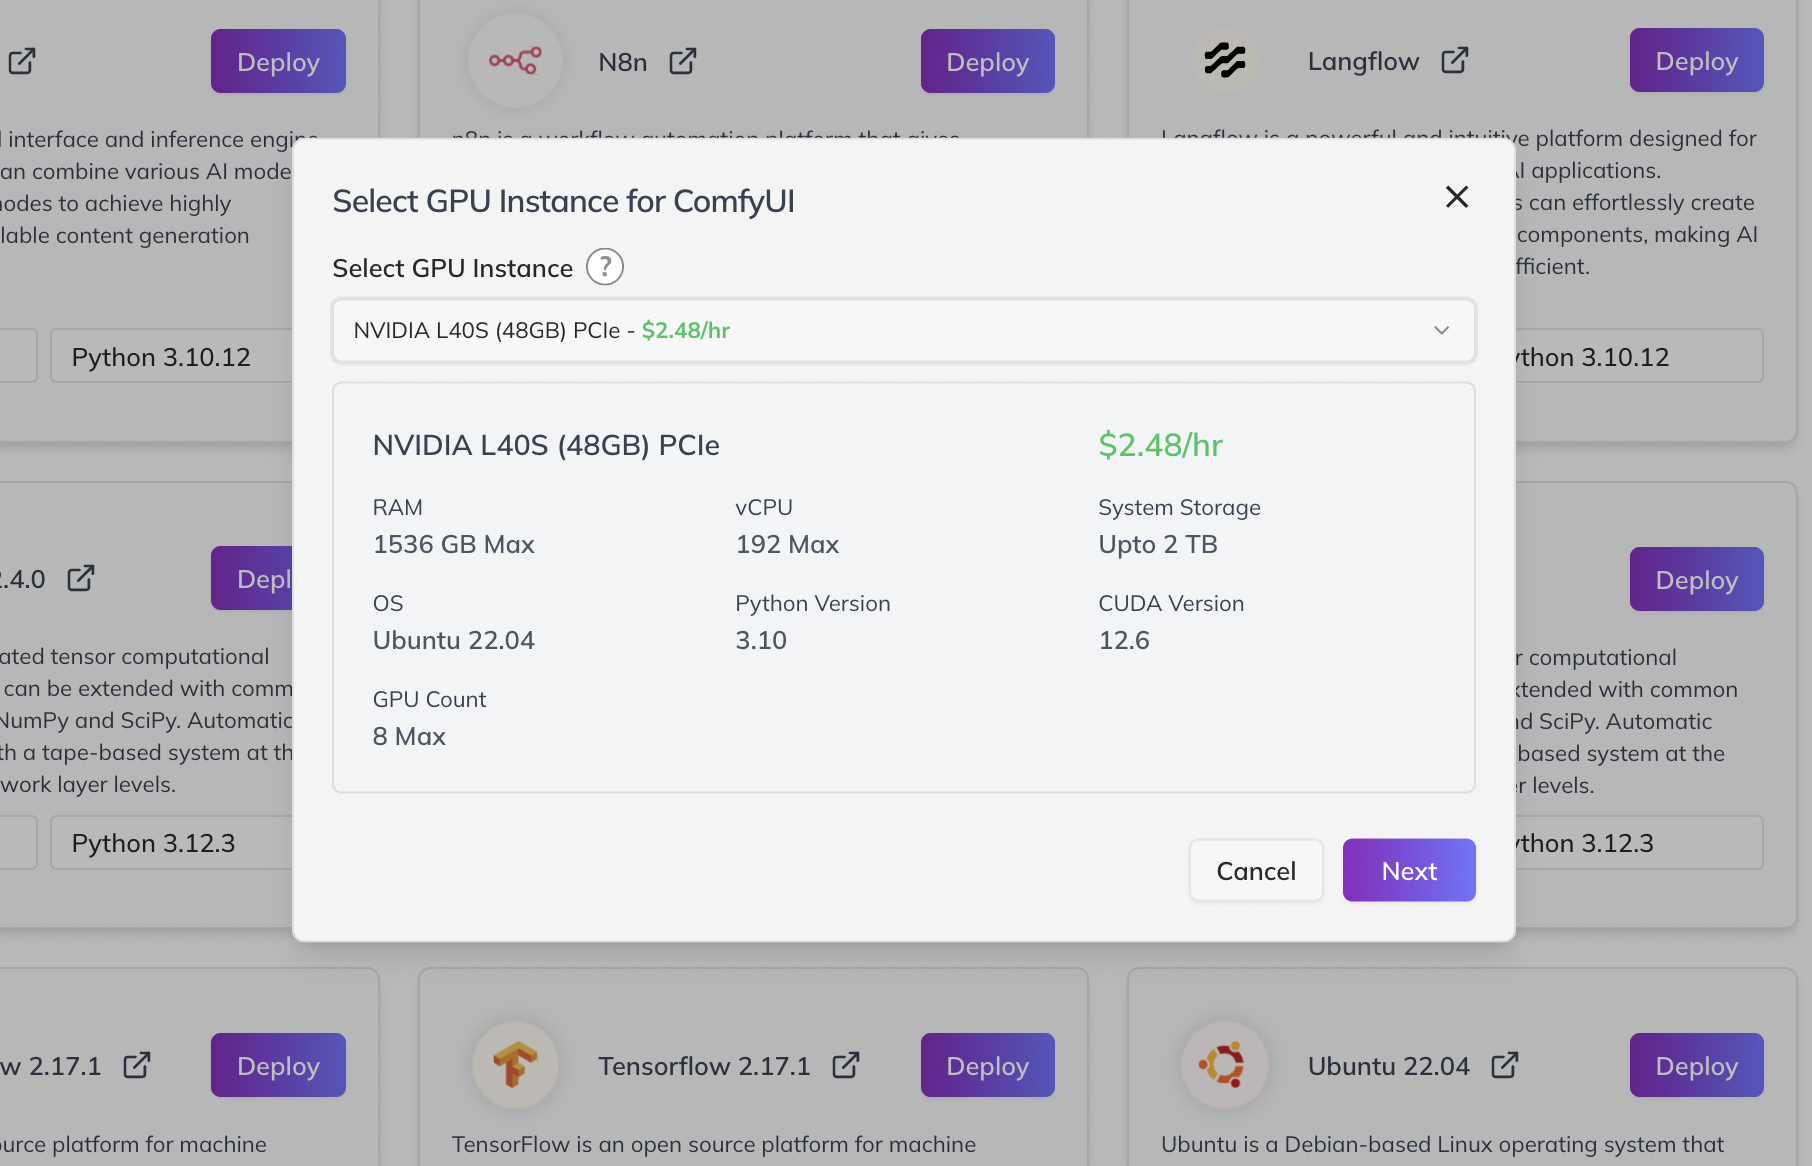Select the Python 3.12.3 tag on left card
1812x1166 pixels.
pyautogui.click(x=171, y=842)
